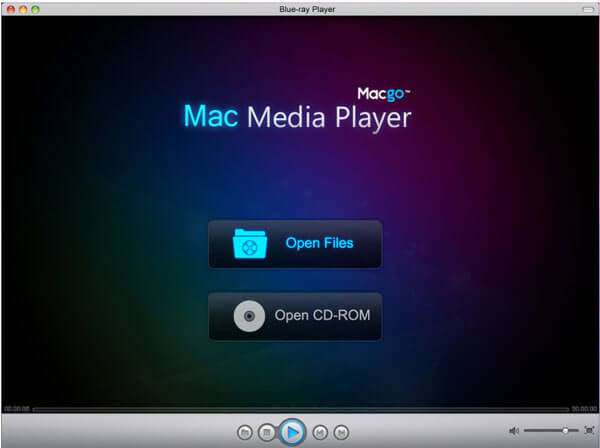Click the open-file folder icon in playback bar
The image size is (600, 448).
tap(245, 433)
